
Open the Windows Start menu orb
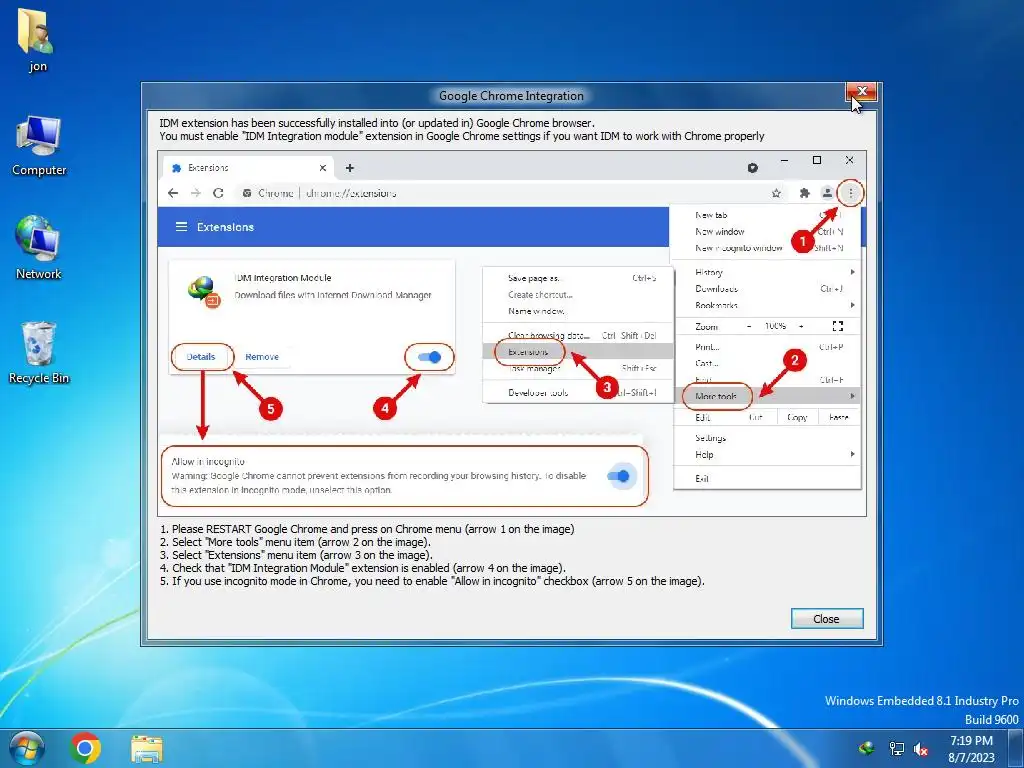26,748
